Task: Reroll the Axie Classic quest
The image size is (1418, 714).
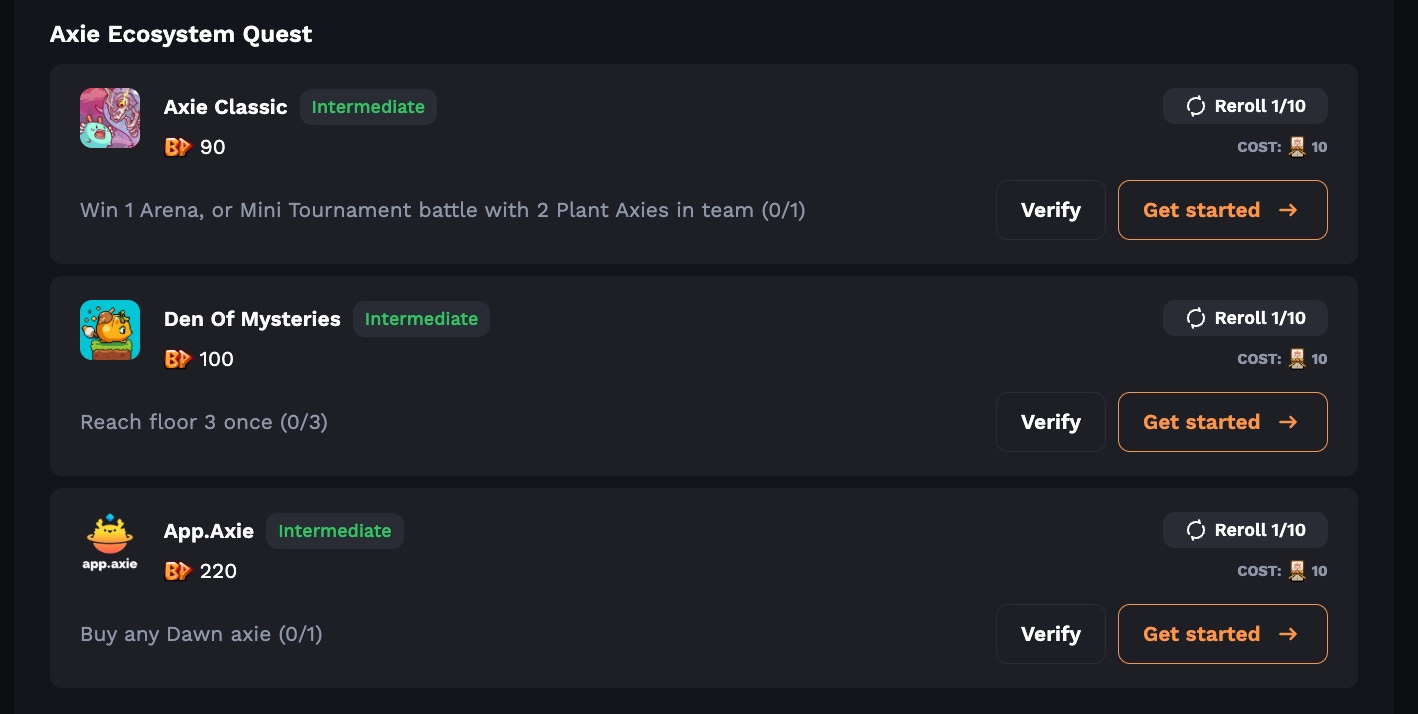Action: (x=1245, y=106)
